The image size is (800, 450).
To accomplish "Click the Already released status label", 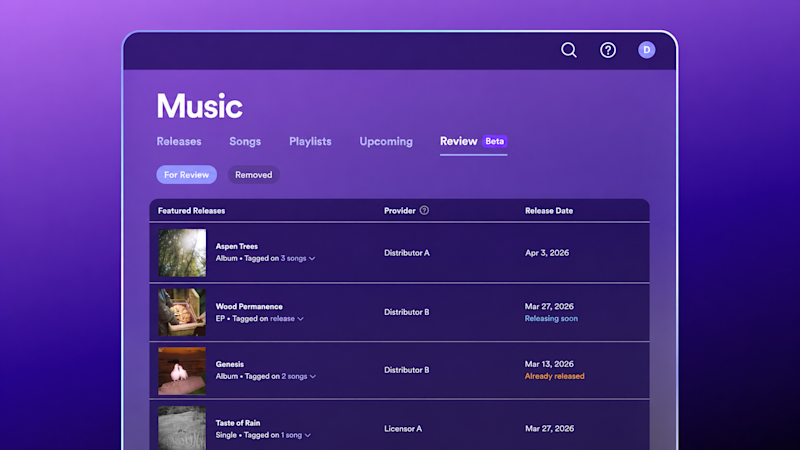I will click(x=555, y=376).
